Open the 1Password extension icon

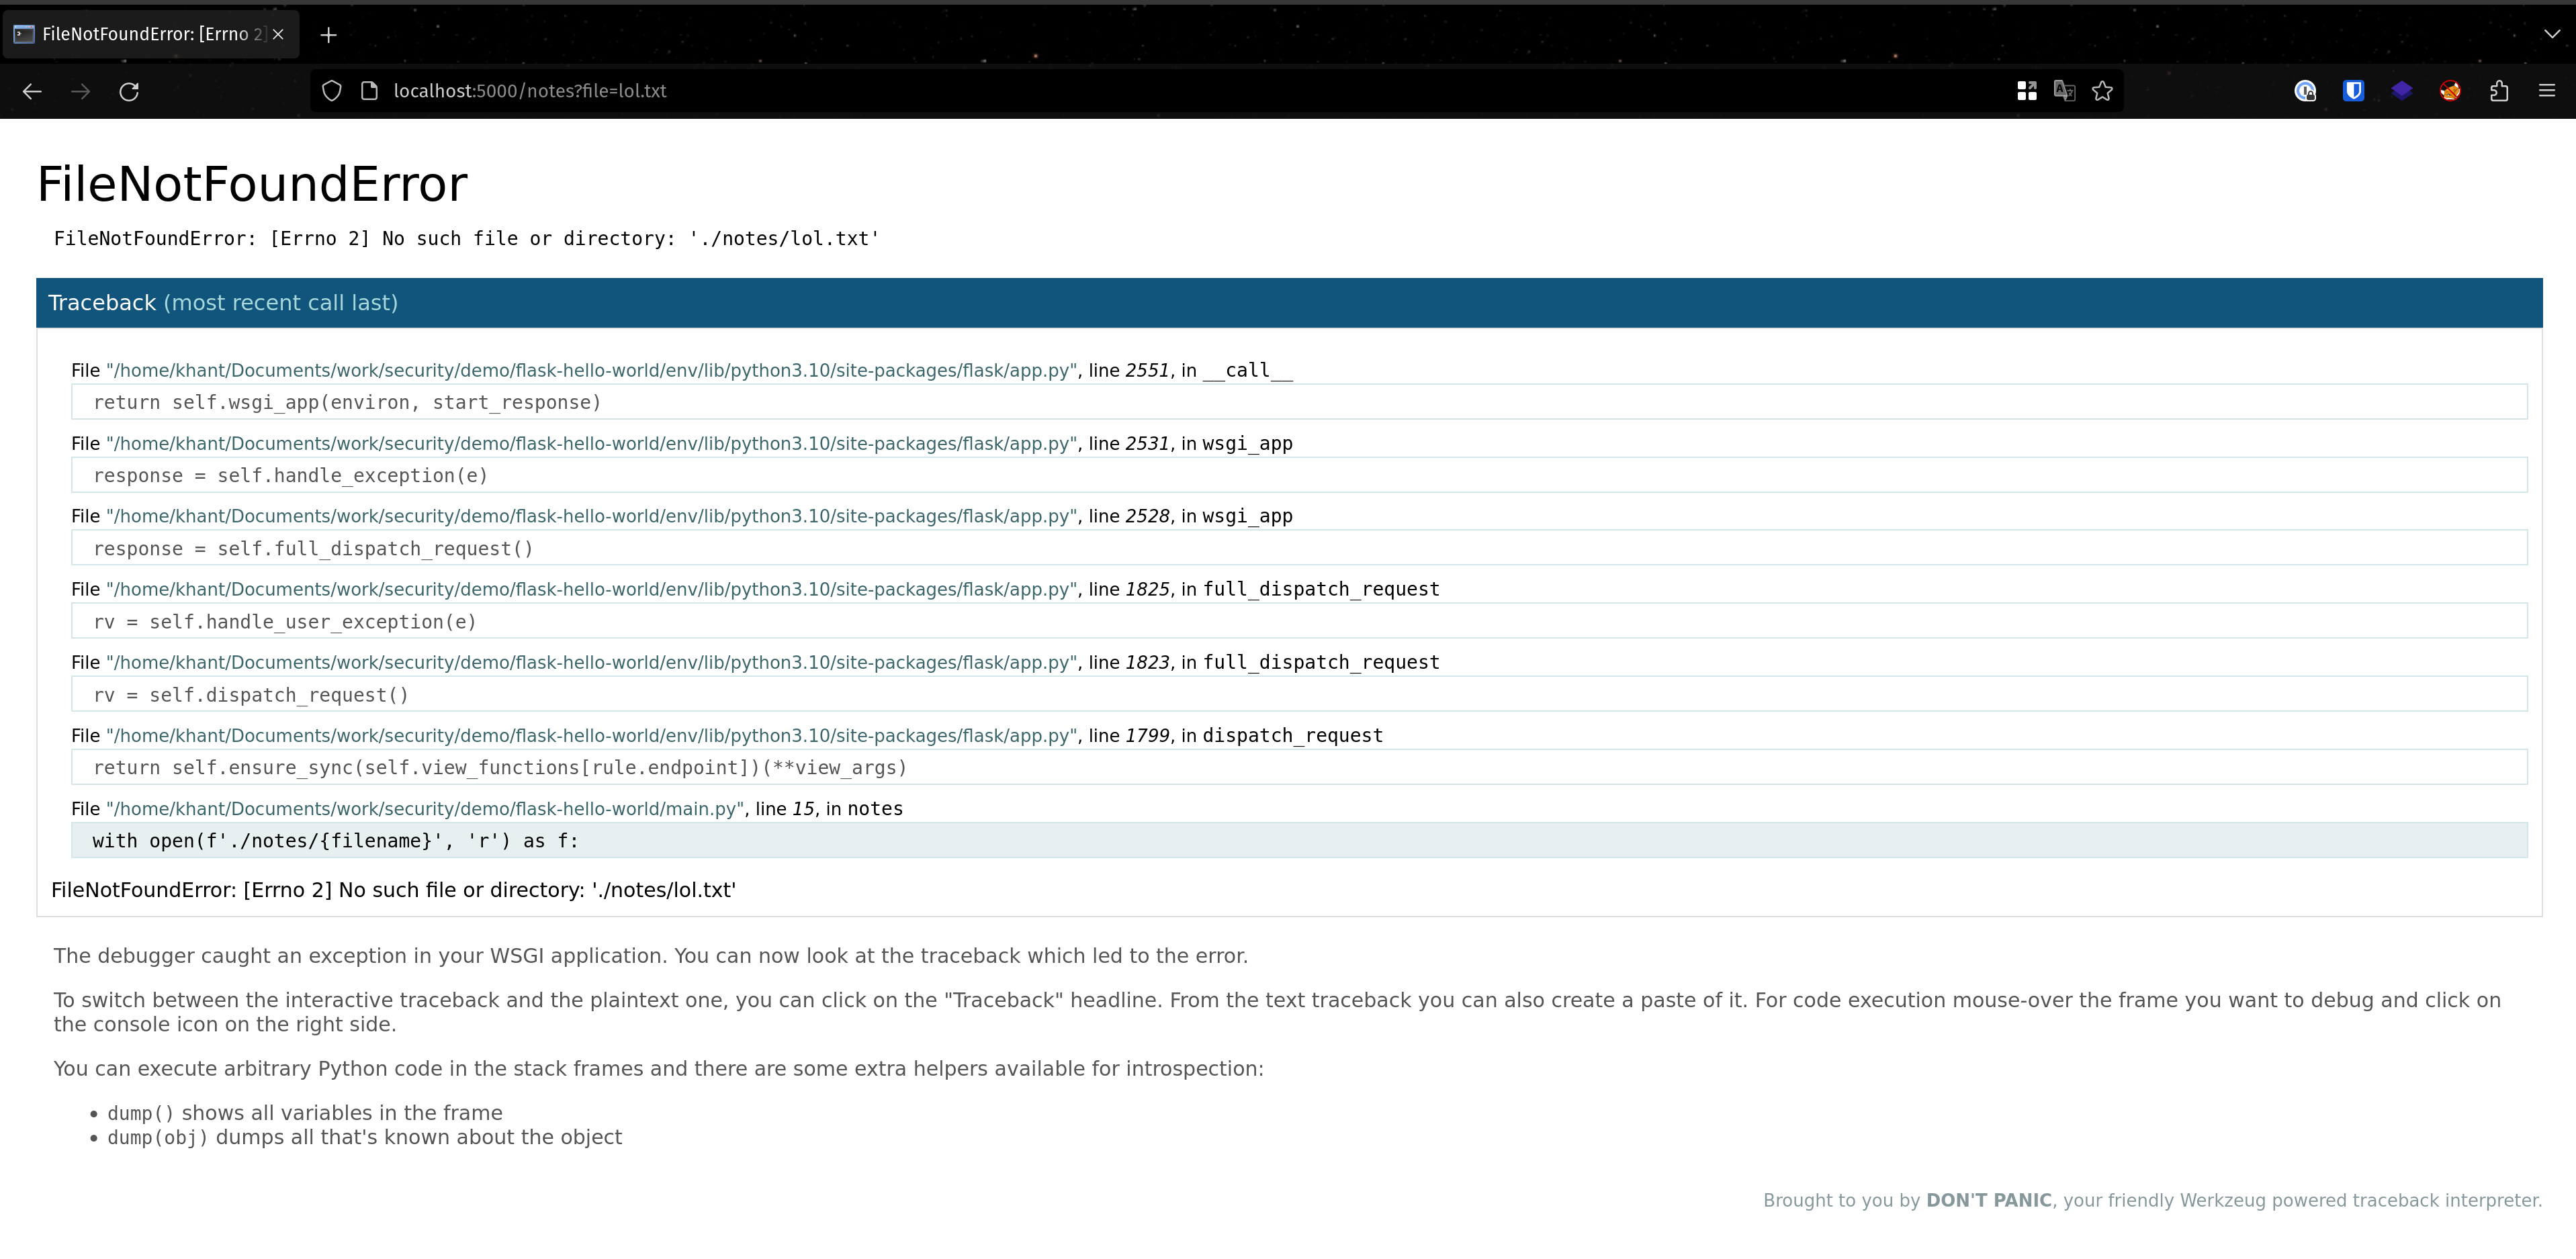click(x=2305, y=91)
